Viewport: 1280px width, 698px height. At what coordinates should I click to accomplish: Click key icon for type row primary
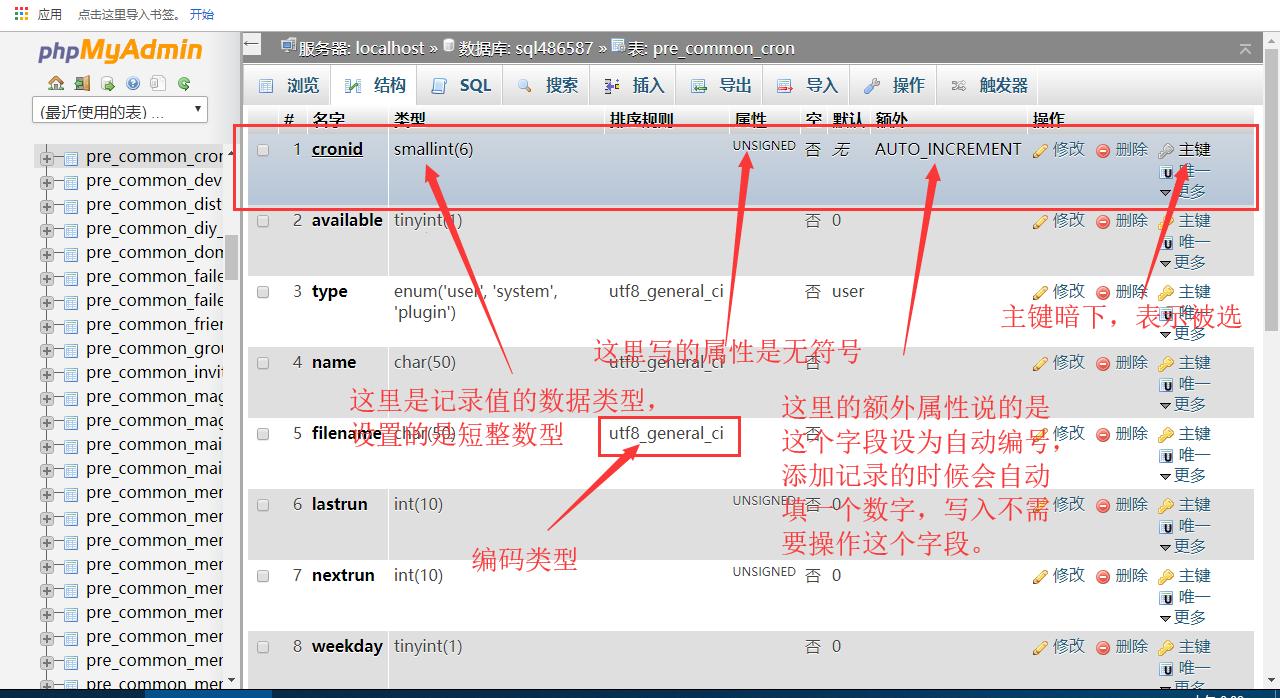pos(1166,292)
